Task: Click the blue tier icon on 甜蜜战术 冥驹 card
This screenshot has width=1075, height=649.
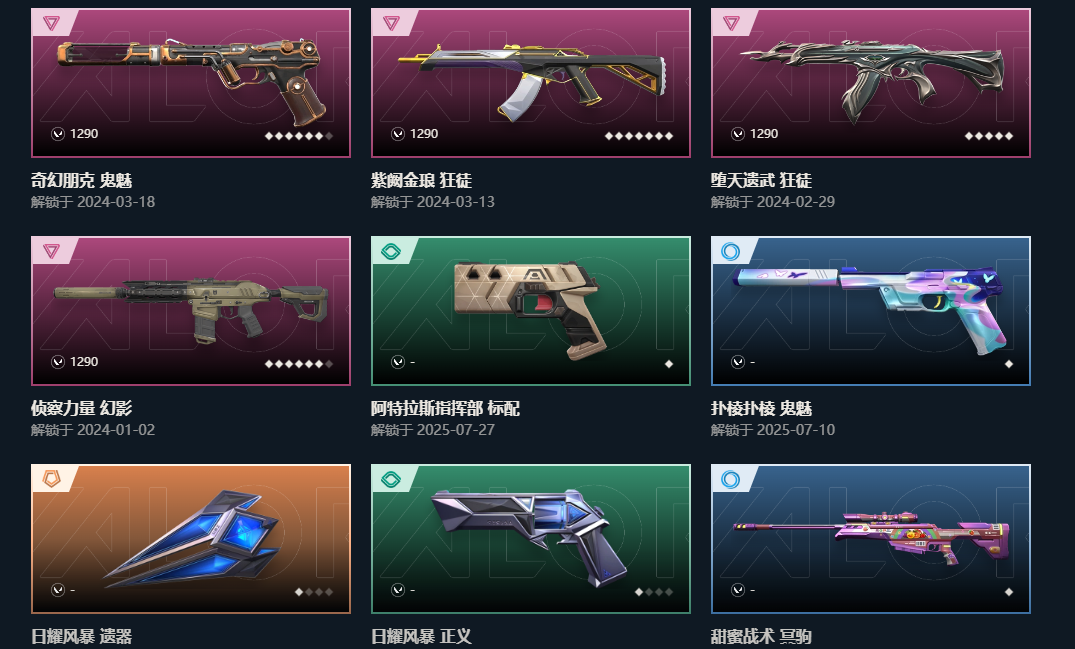Action: (731, 479)
